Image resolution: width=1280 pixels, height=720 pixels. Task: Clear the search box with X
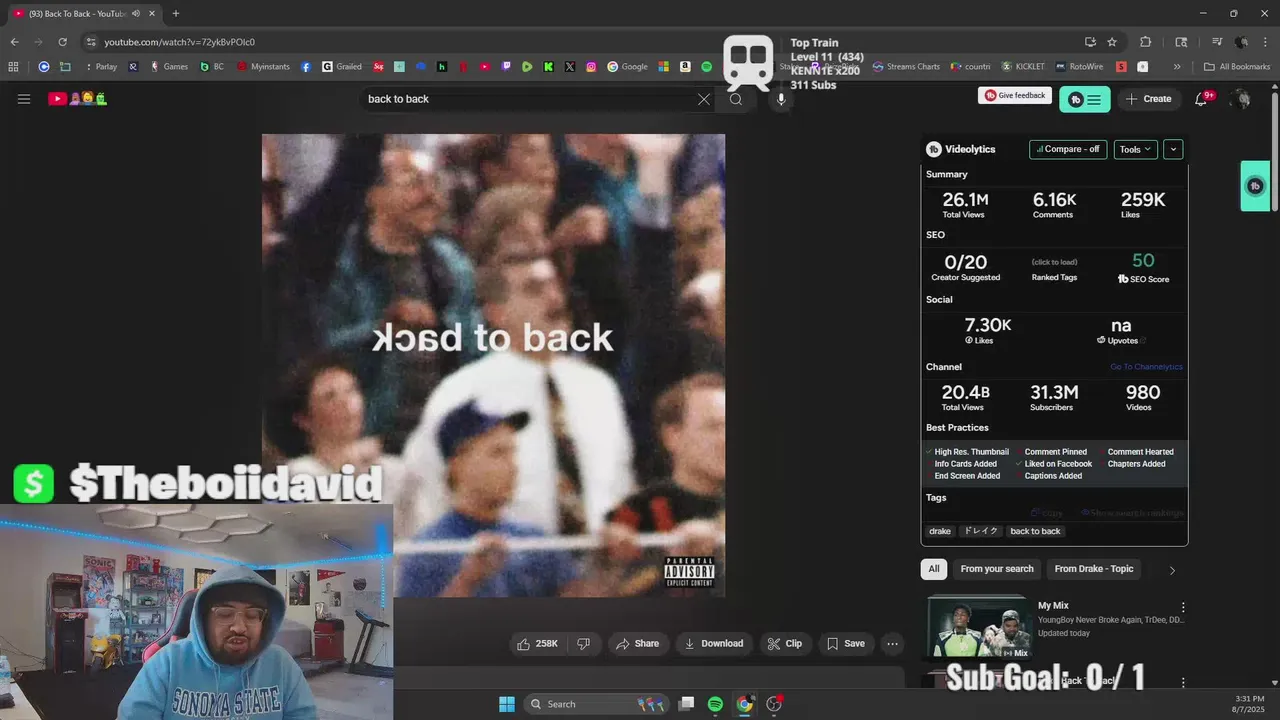click(704, 99)
